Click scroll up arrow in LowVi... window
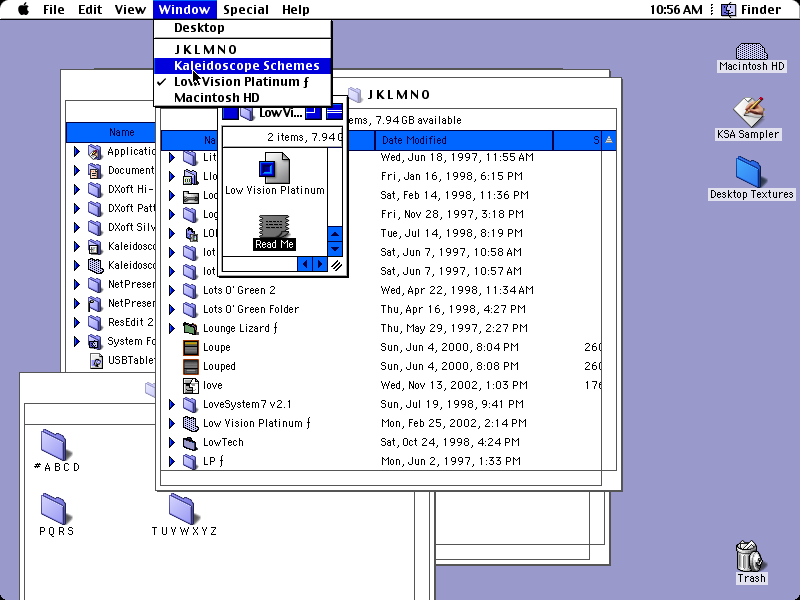Image resolution: width=800 pixels, height=600 pixels. [x=335, y=234]
